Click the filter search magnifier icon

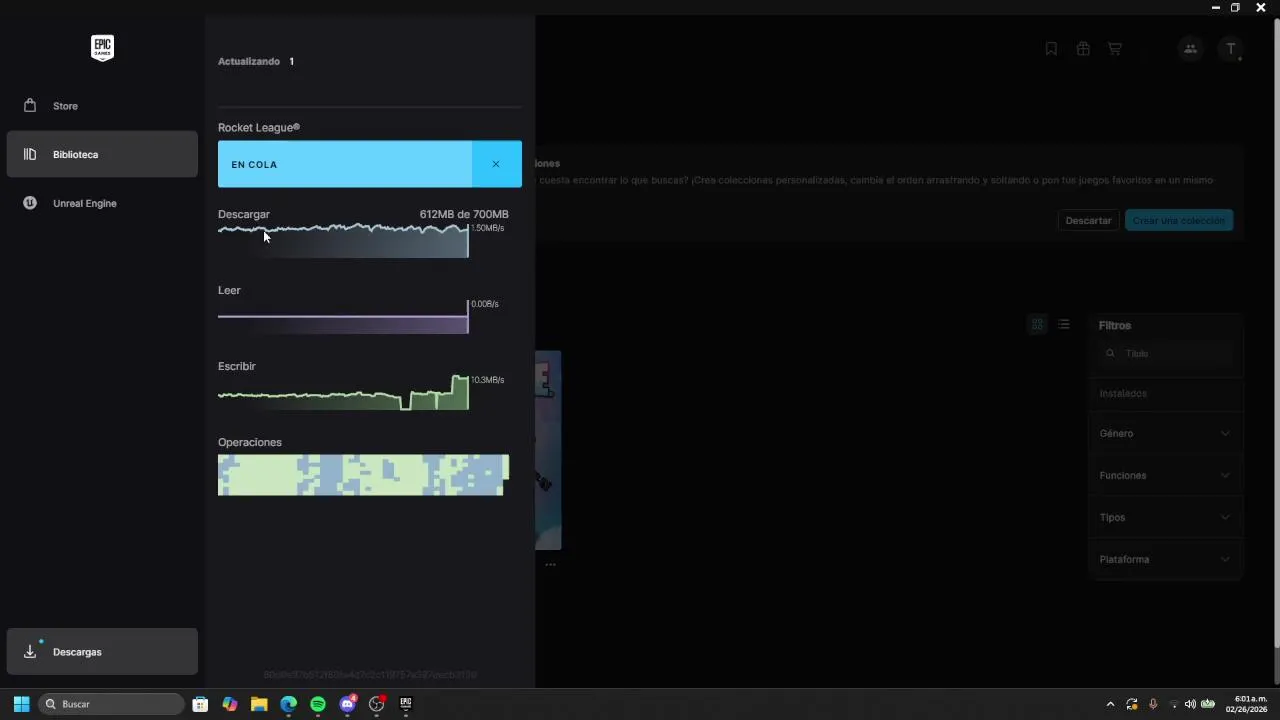pos(1110,353)
